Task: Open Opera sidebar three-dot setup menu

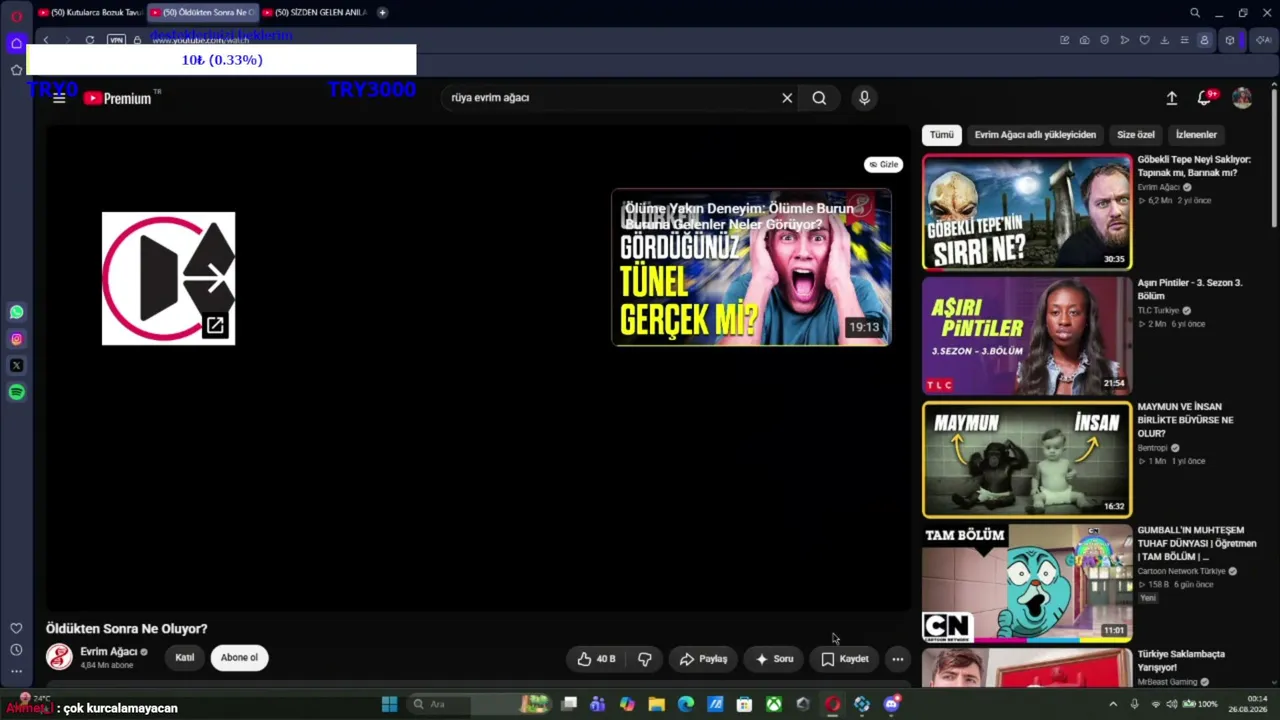Action: [16, 672]
